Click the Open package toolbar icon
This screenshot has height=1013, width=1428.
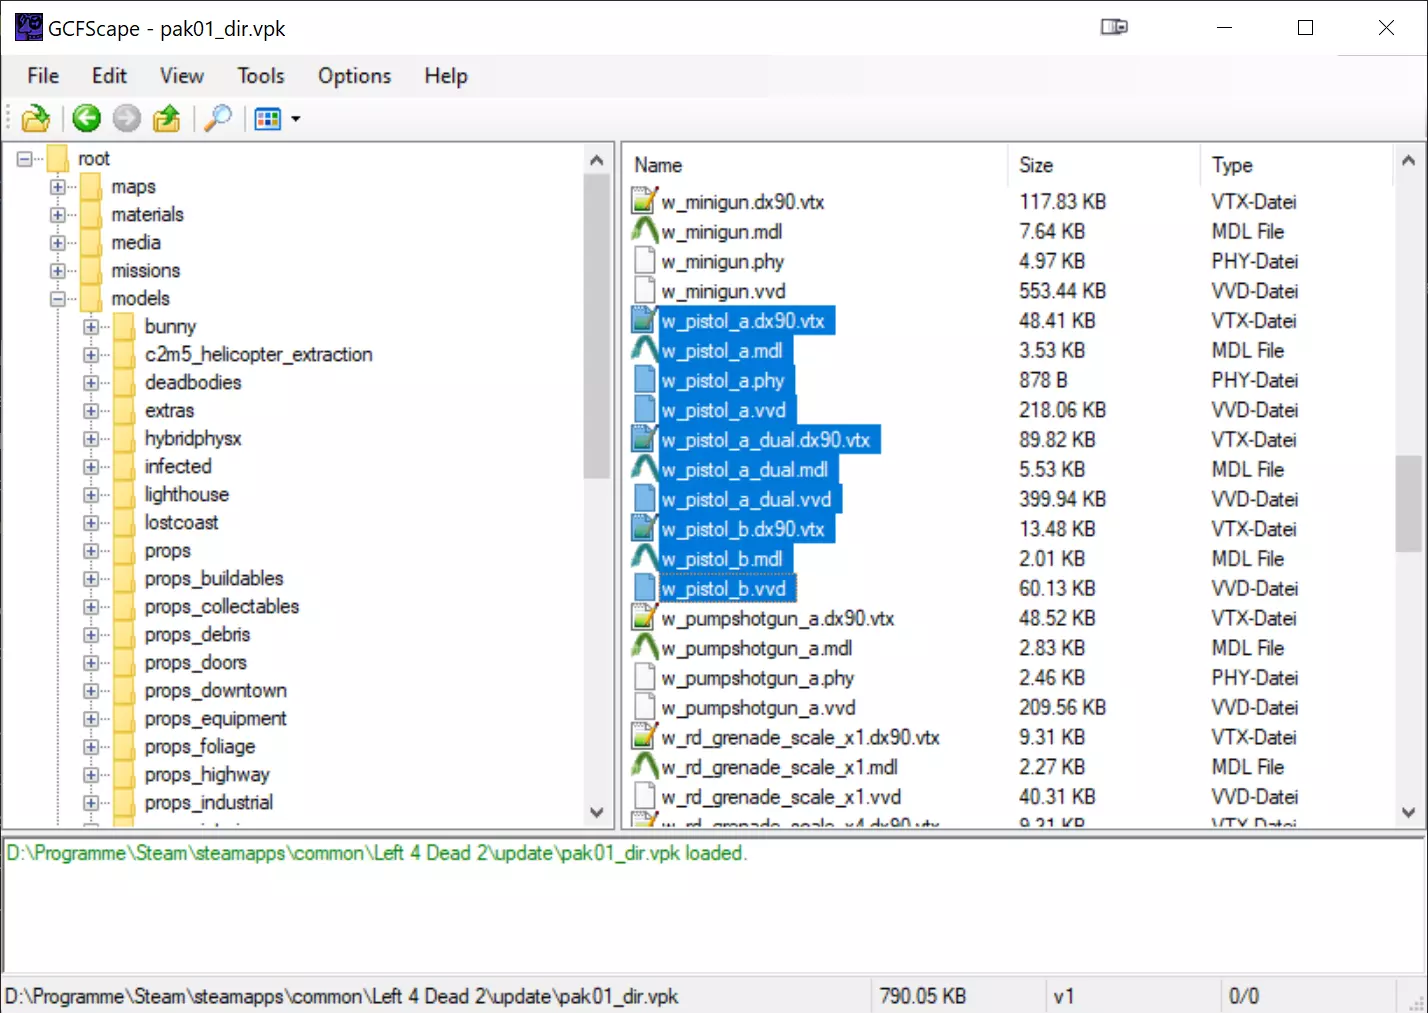coord(35,119)
